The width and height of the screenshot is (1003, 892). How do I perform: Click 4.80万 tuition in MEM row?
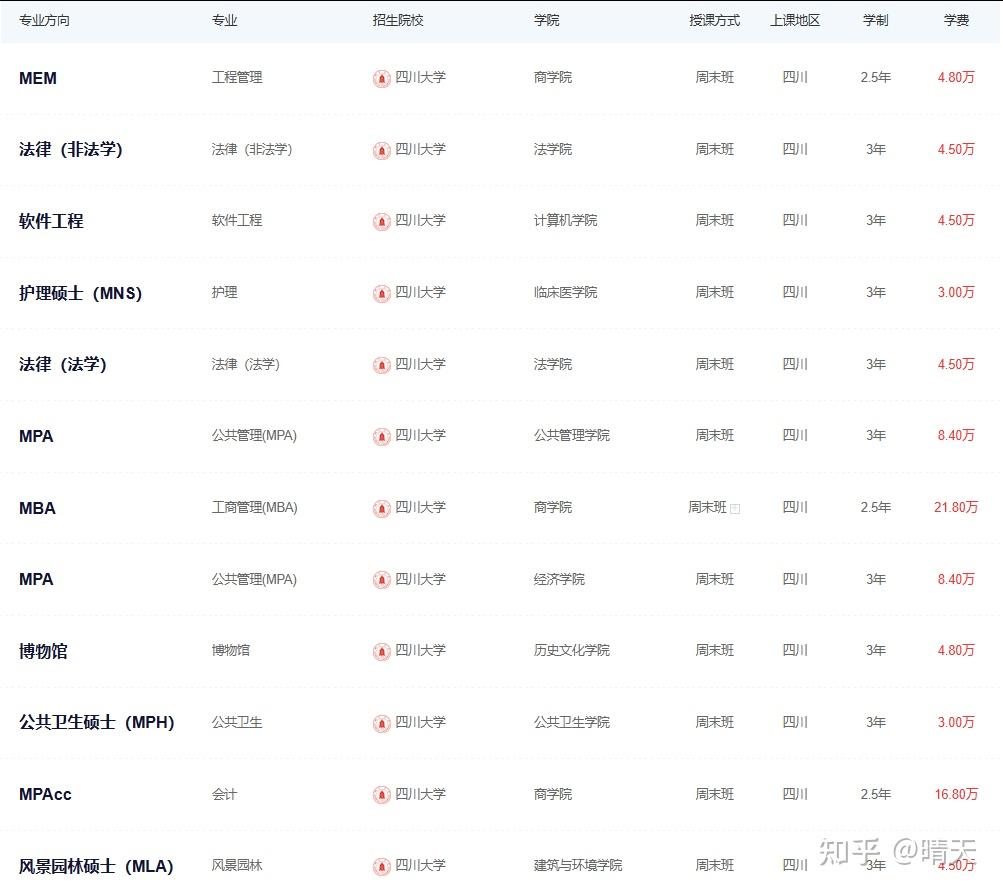tap(956, 77)
